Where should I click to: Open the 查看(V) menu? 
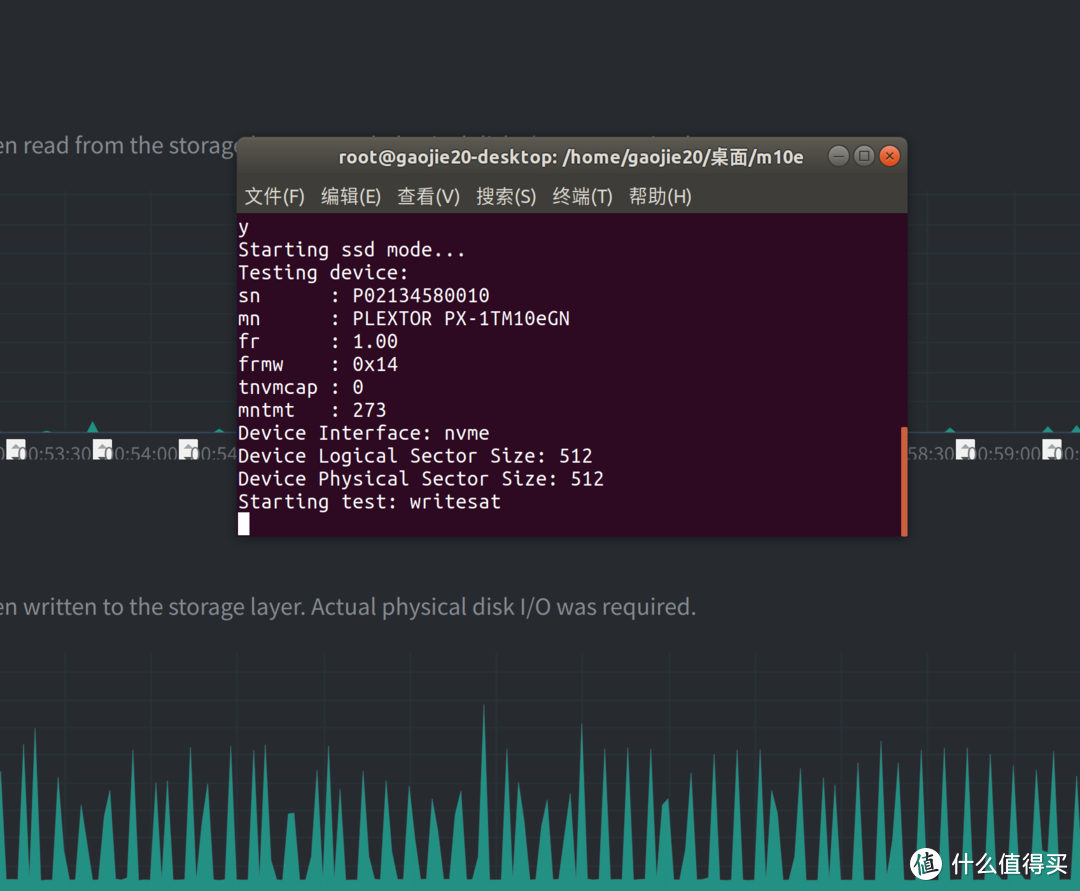[x=428, y=197]
